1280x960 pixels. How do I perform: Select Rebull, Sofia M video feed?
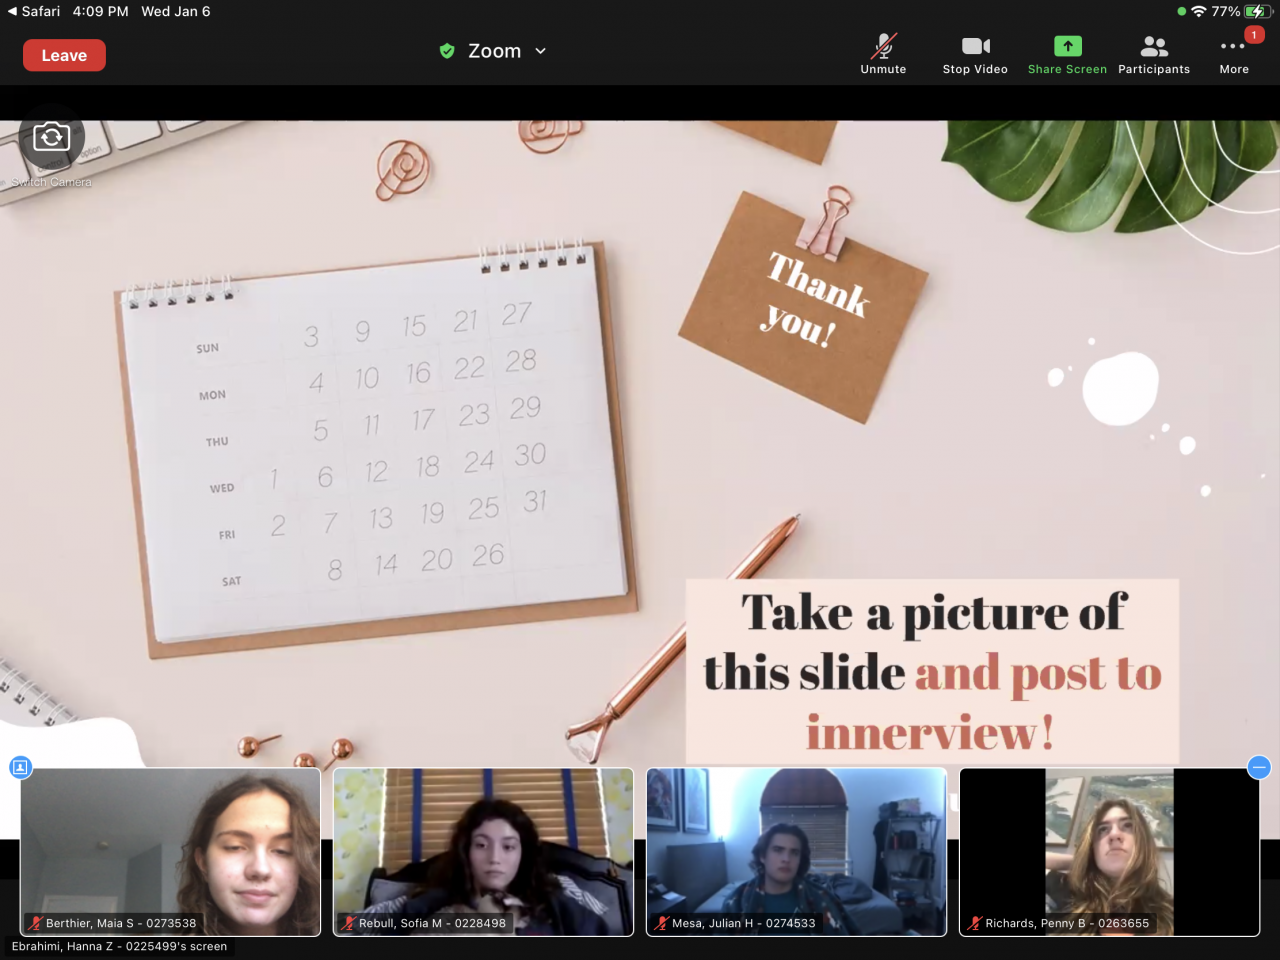point(483,852)
